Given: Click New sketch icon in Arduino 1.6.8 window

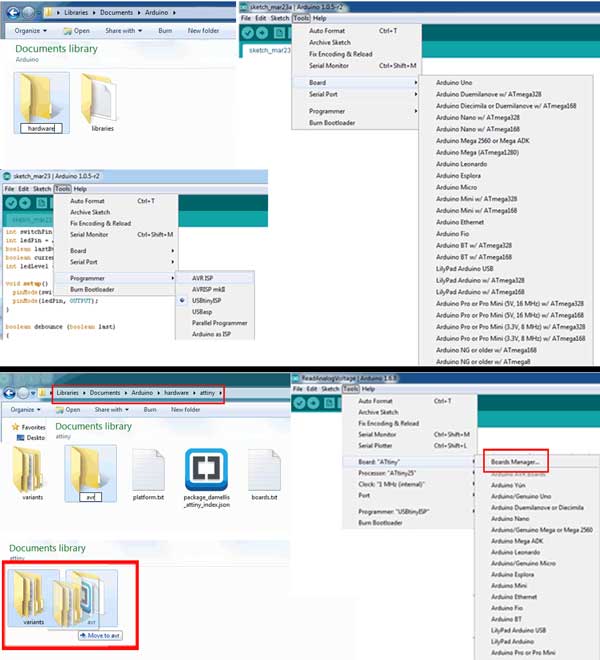Looking at the screenshot, I should (329, 403).
